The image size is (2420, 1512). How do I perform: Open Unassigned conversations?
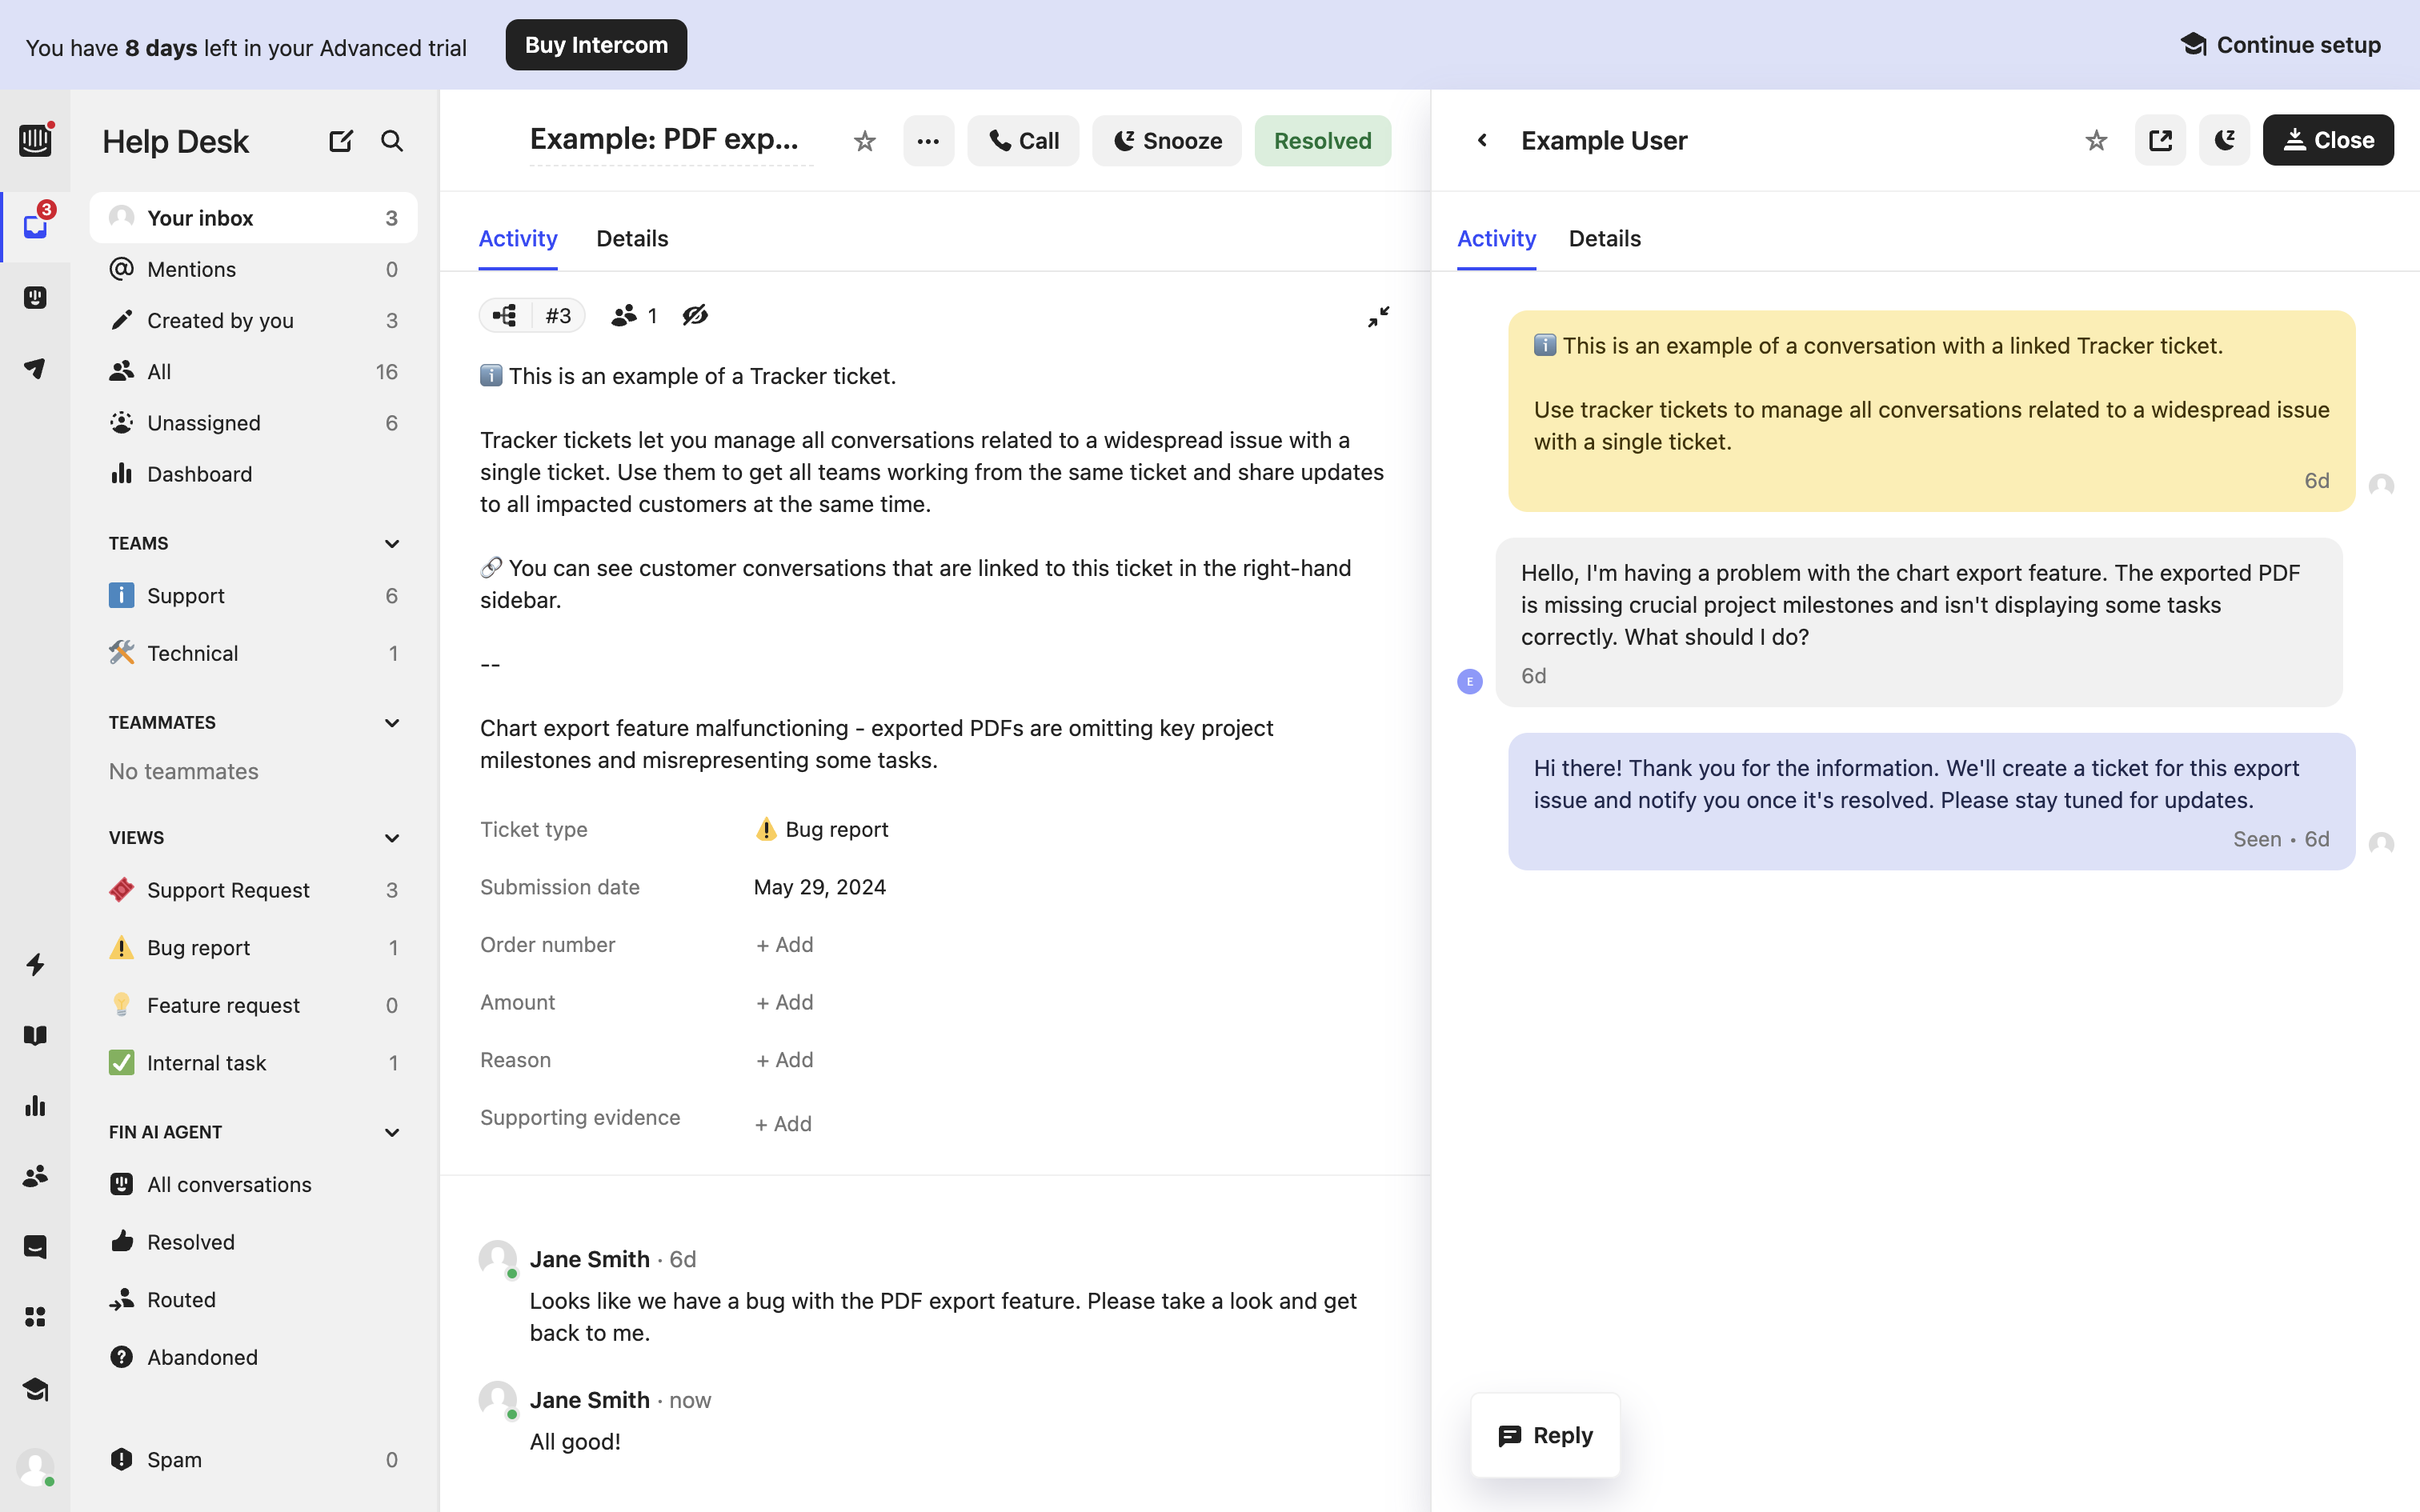pyautogui.click(x=253, y=423)
